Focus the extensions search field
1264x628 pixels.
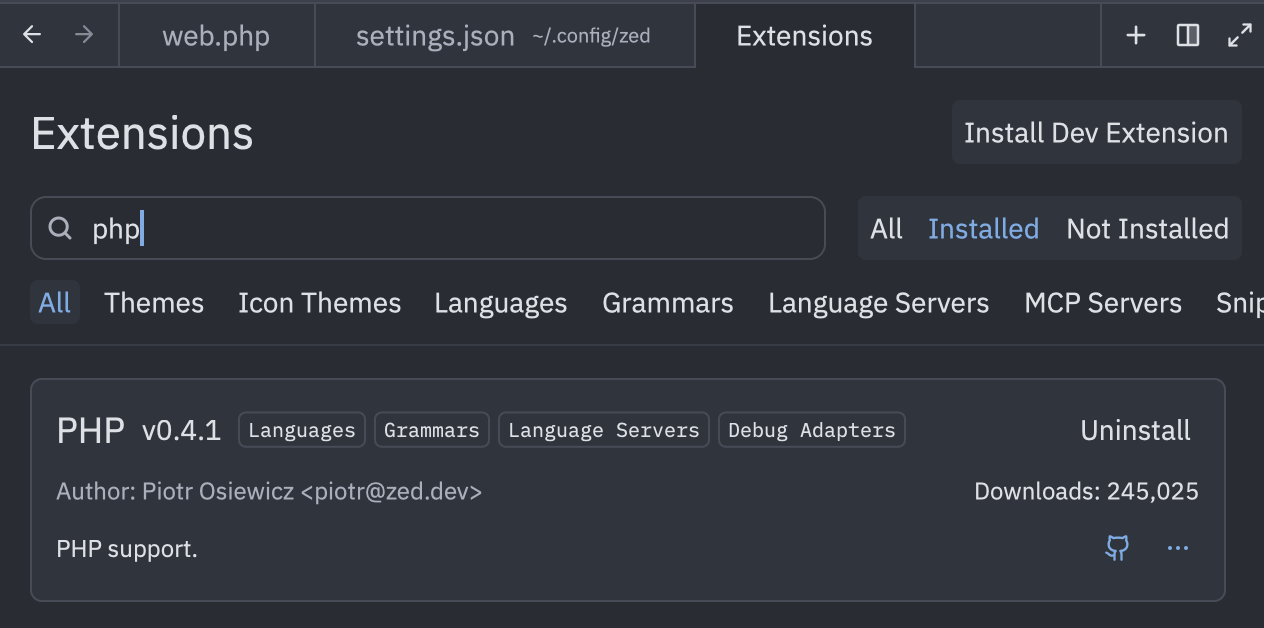click(x=428, y=228)
